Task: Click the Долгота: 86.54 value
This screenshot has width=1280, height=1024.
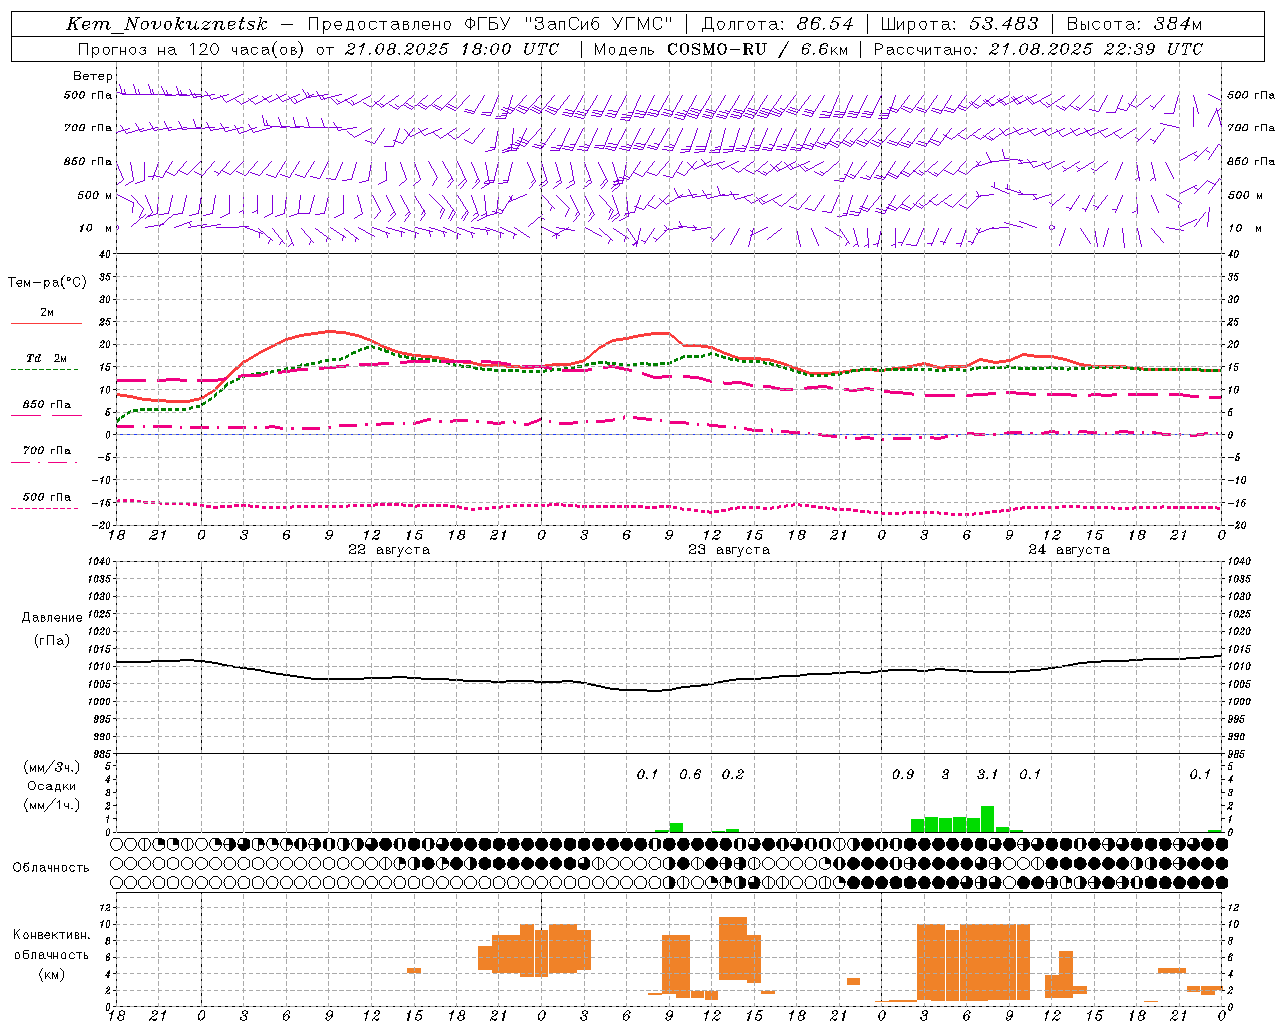Action: [x=778, y=24]
